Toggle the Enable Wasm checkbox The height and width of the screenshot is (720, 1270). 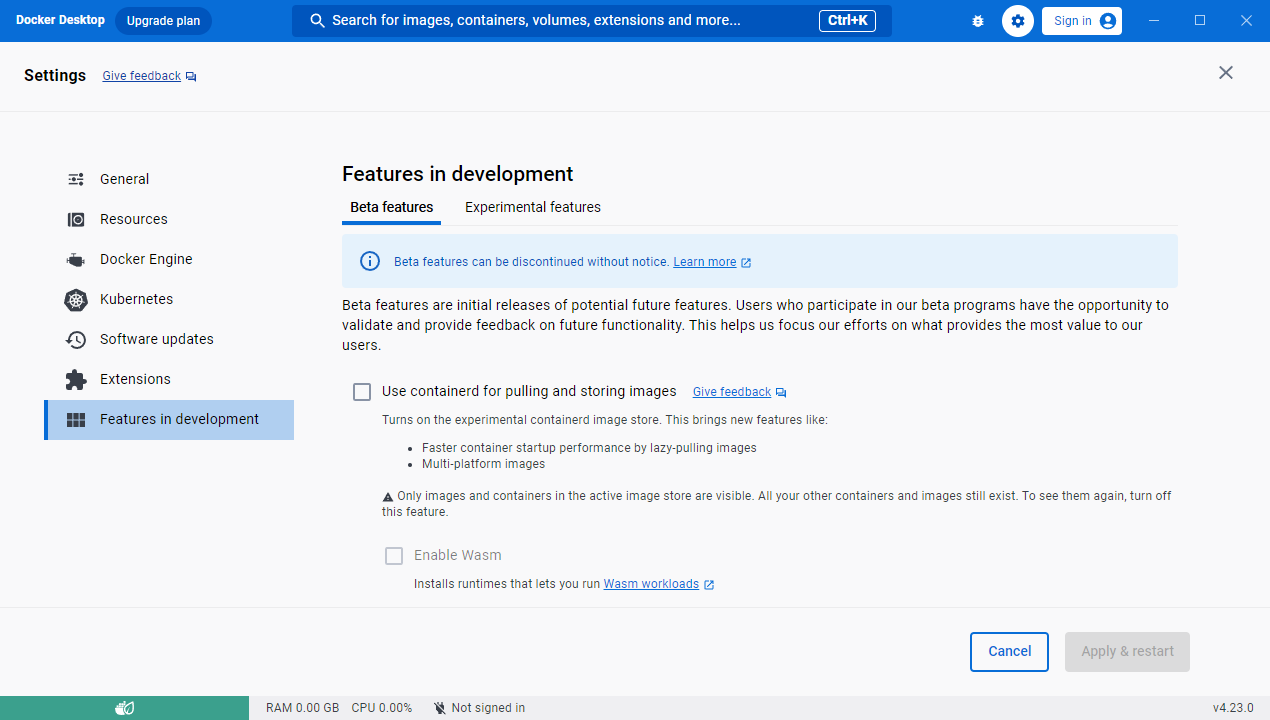click(394, 555)
